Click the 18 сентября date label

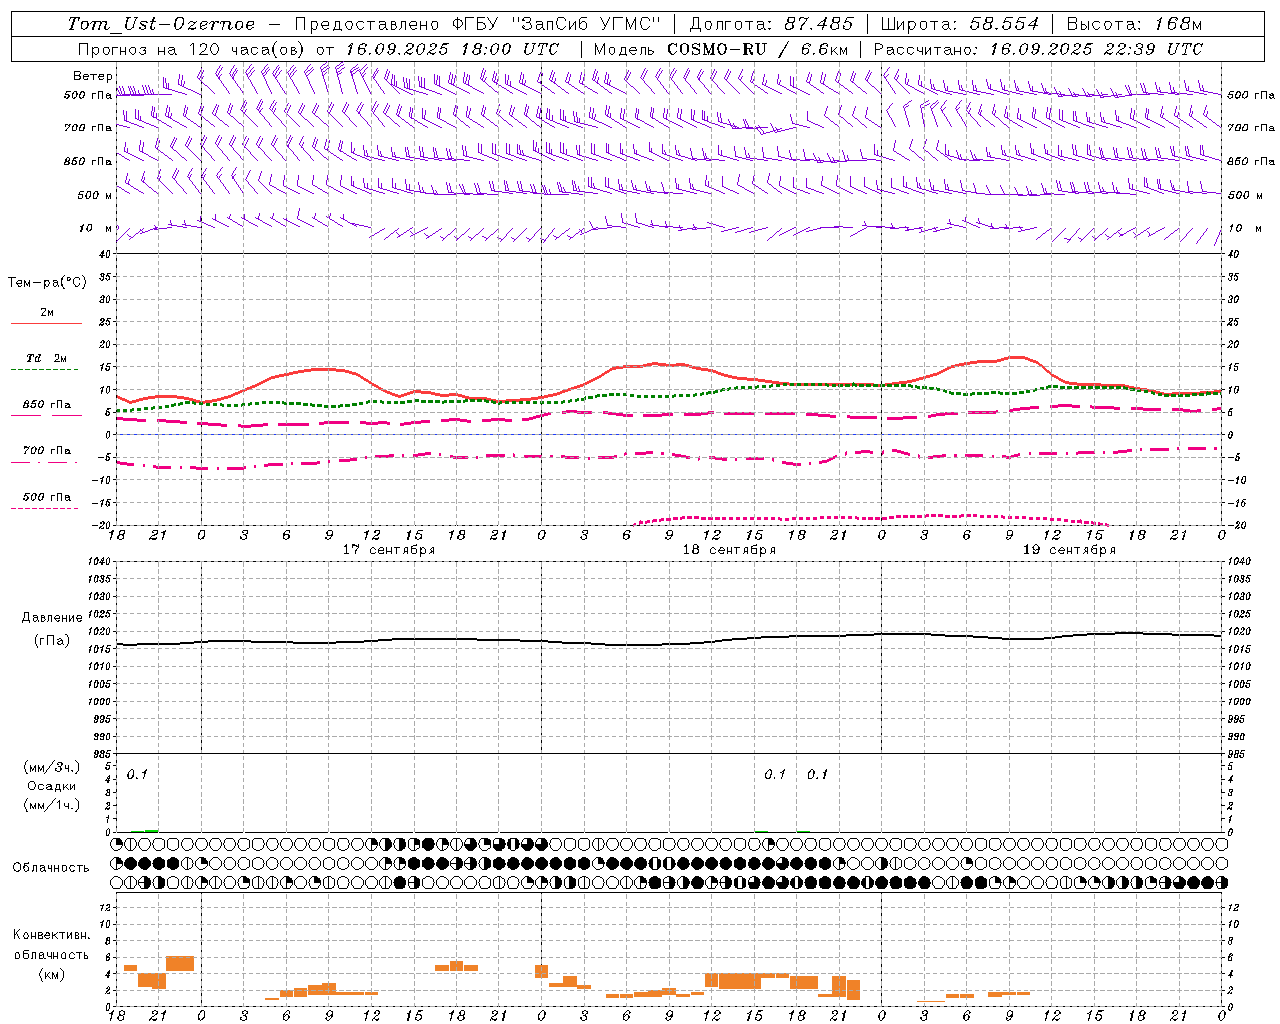pos(729,550)
